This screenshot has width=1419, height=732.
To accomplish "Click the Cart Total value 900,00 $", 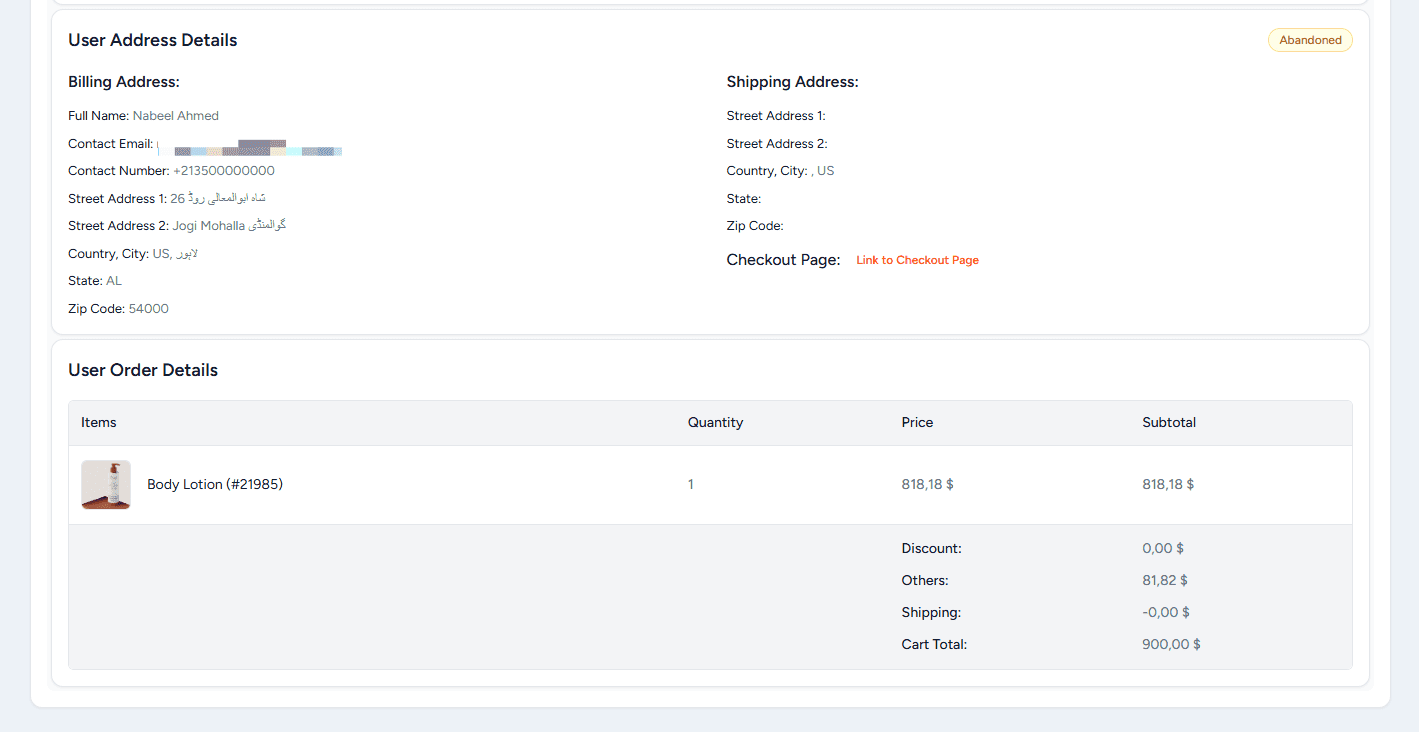I will (1171, 645).
